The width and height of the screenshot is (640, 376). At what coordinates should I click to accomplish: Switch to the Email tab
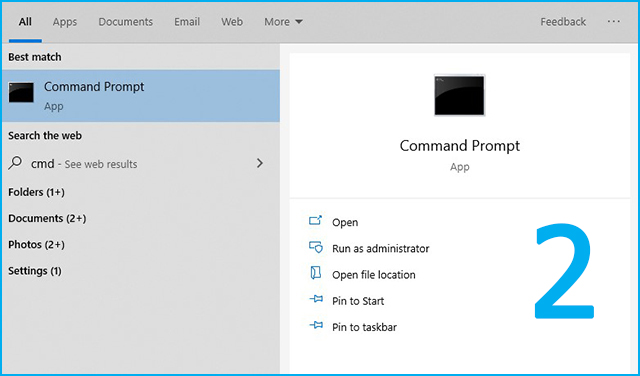coord(187,22)
